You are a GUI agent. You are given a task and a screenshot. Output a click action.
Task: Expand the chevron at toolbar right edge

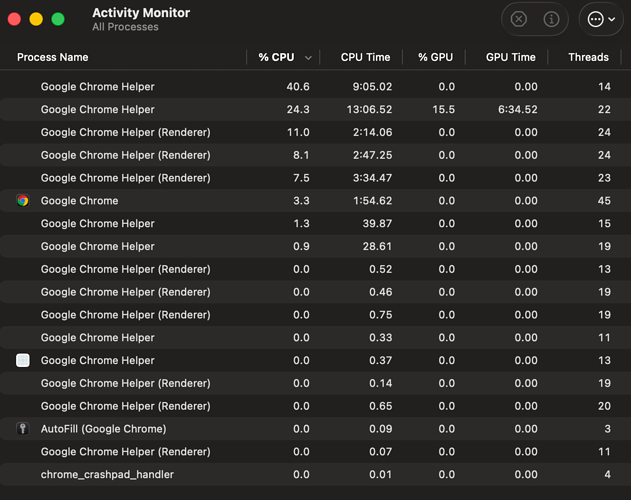coord(614,19)
